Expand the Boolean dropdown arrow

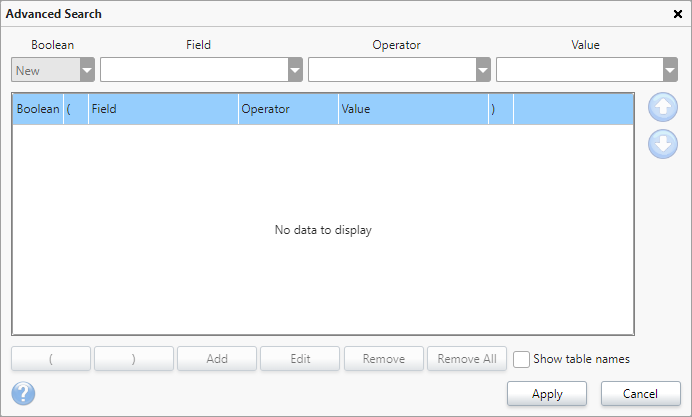(87, 70)
